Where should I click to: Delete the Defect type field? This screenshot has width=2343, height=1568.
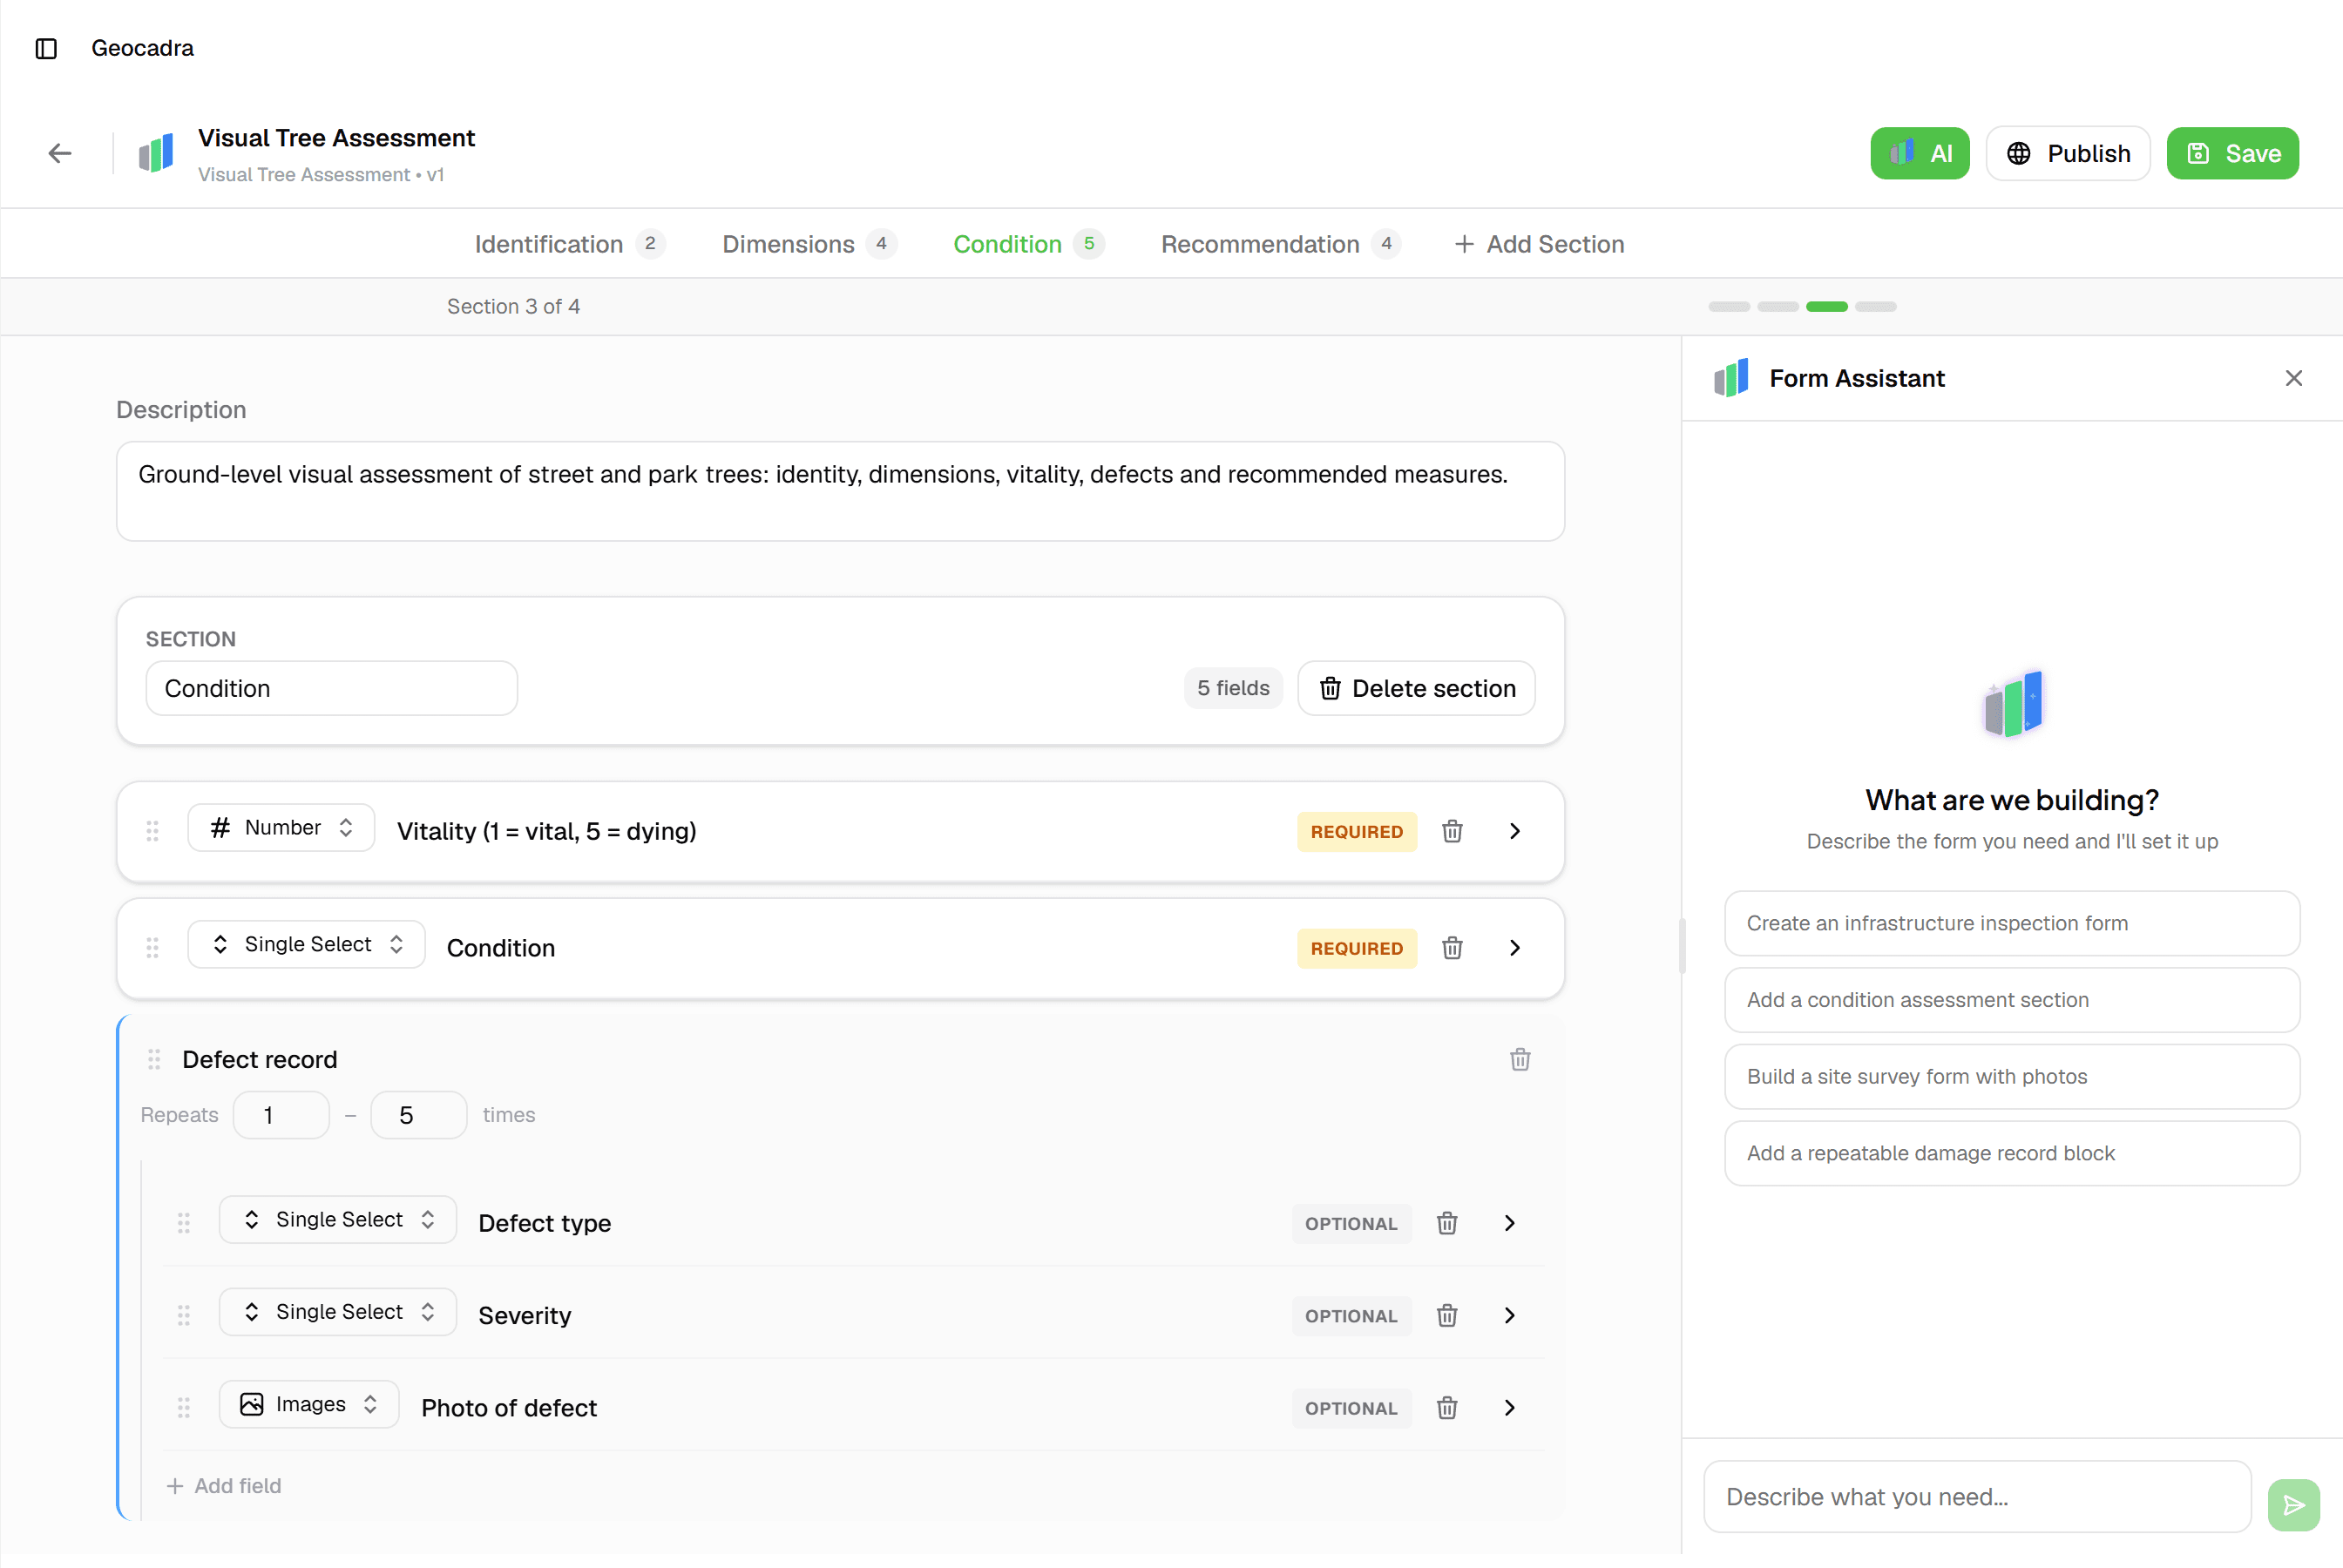[1446, 1223]
